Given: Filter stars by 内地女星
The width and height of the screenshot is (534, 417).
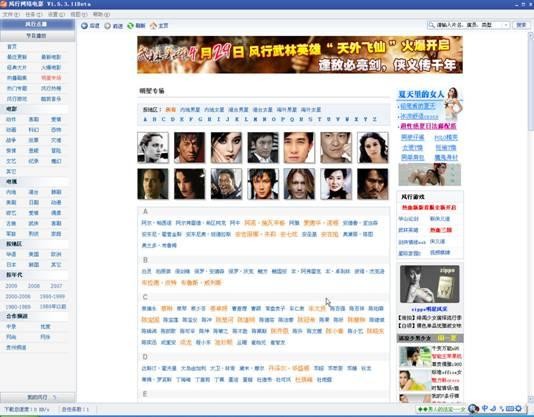Looking at the screenshot, I should pyautogui.click(x=214, y=110).
